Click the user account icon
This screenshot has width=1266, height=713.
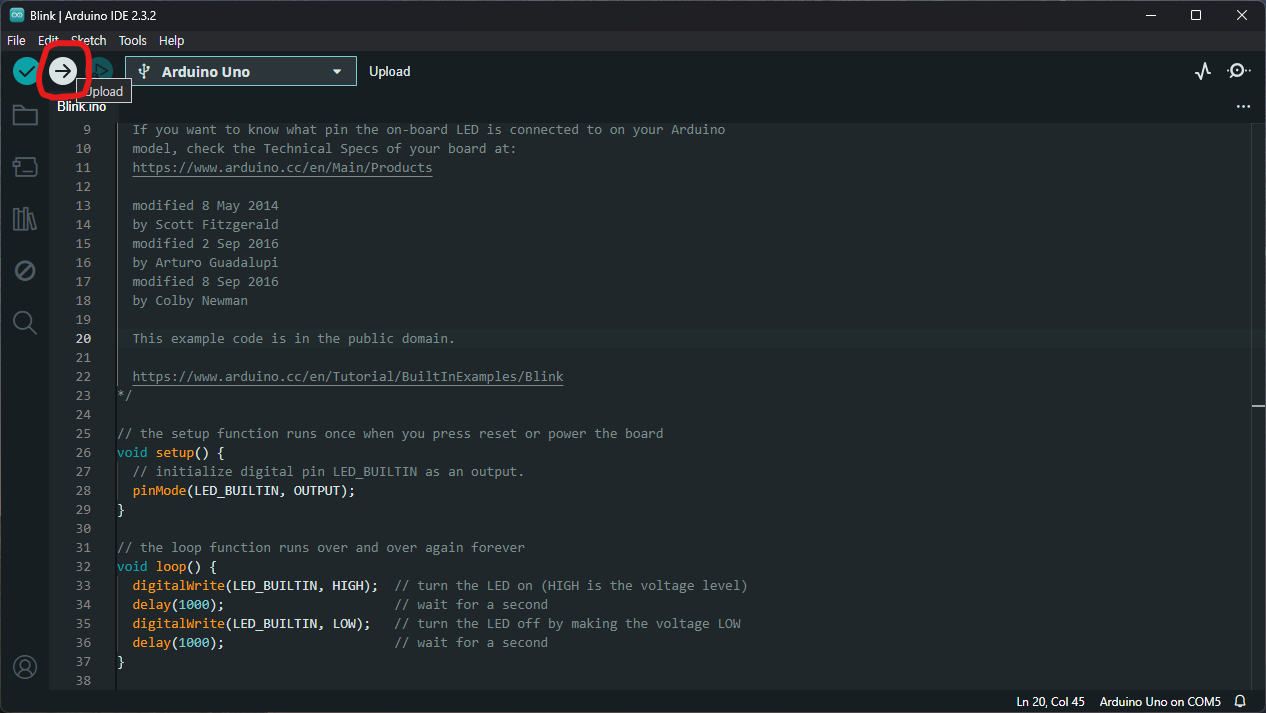coord(25,667)
